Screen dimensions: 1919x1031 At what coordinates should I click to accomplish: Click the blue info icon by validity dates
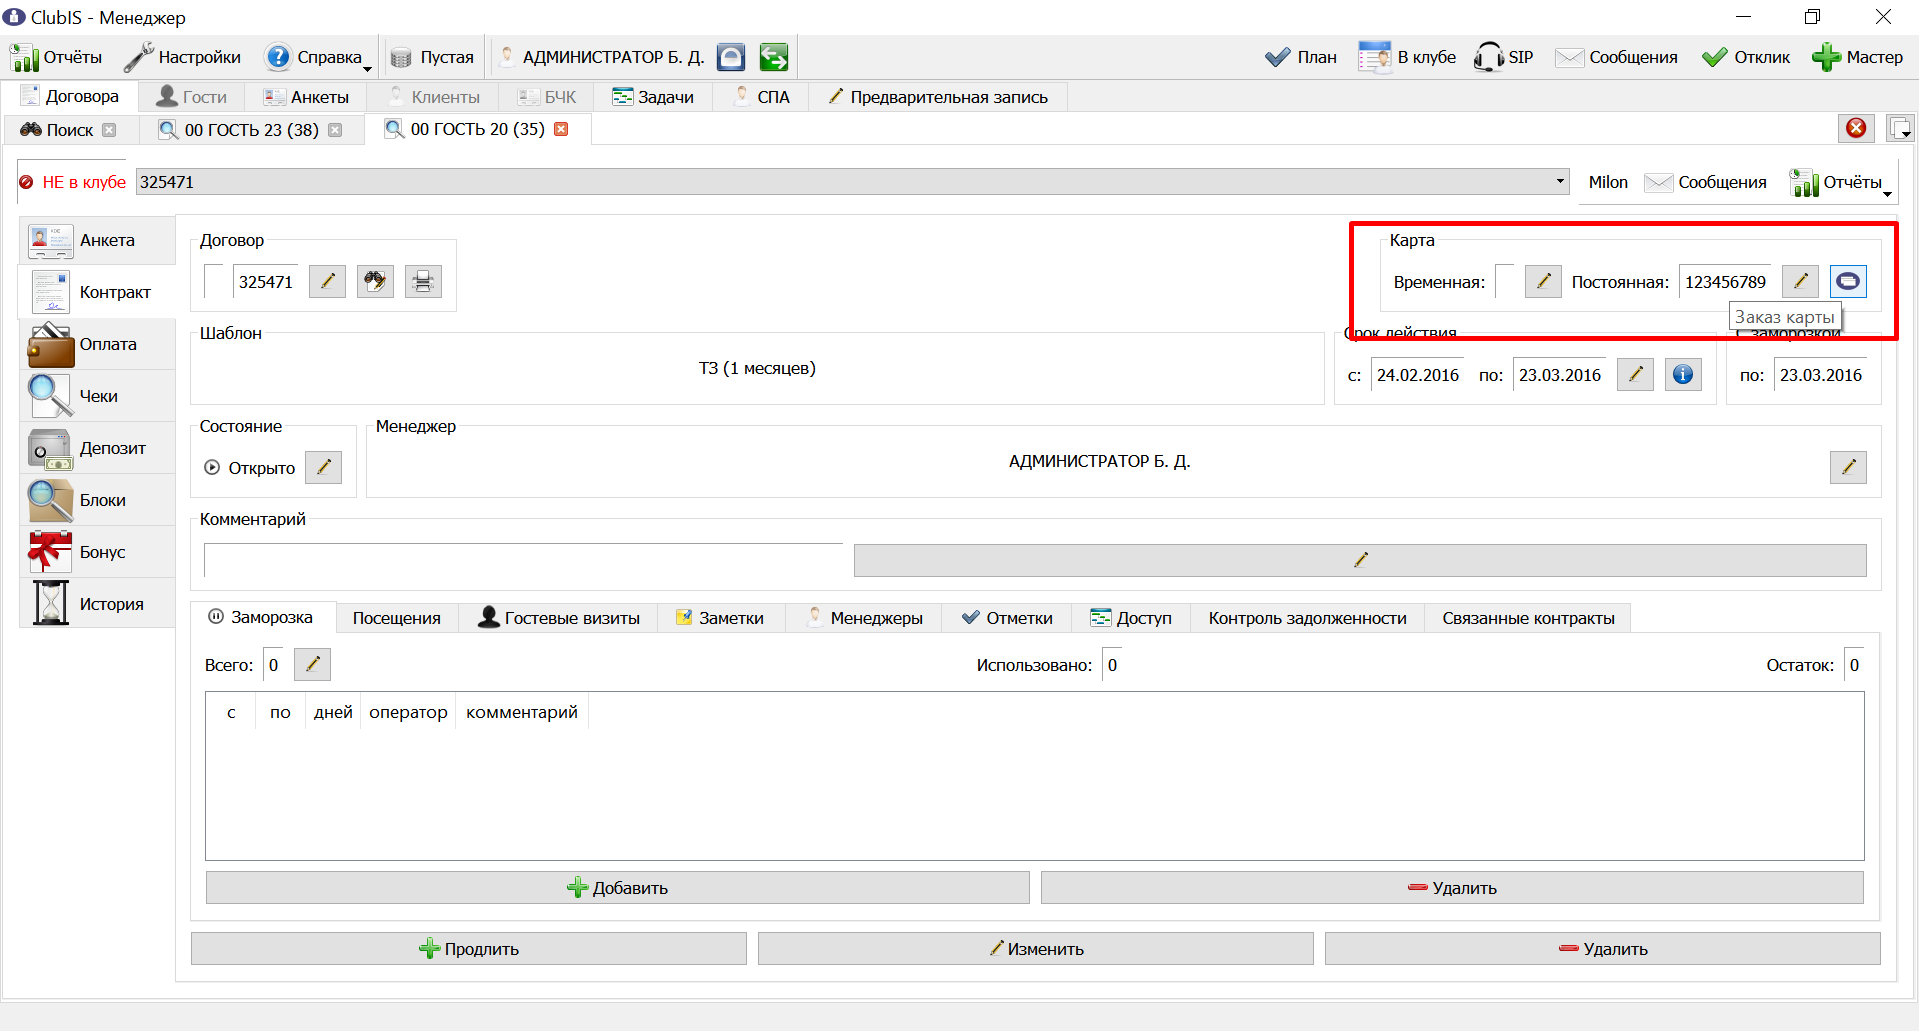pyautogui.click(x=1683, y=375)
